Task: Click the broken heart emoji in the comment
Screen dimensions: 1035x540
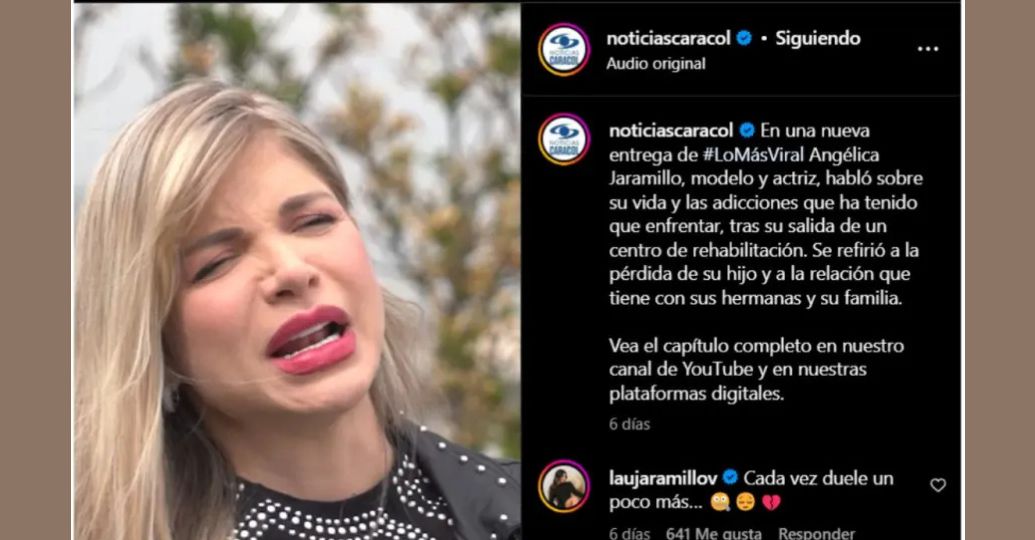Action: pos(771,502)
